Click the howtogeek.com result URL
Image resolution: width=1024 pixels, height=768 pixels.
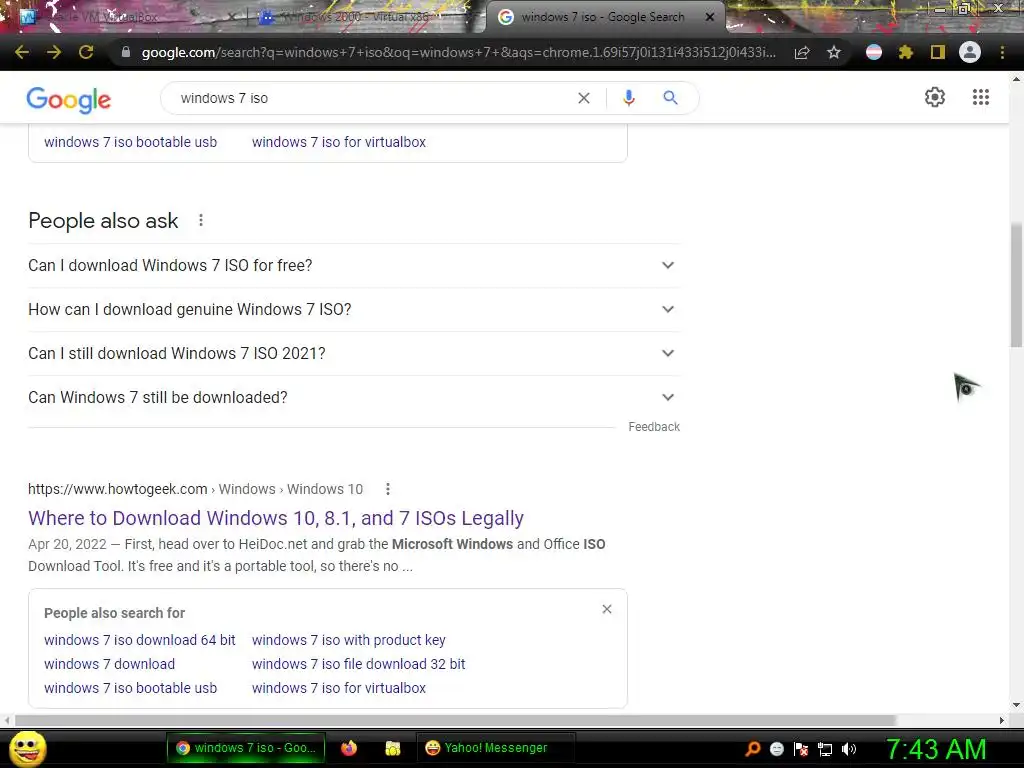(x=195, y=489)
